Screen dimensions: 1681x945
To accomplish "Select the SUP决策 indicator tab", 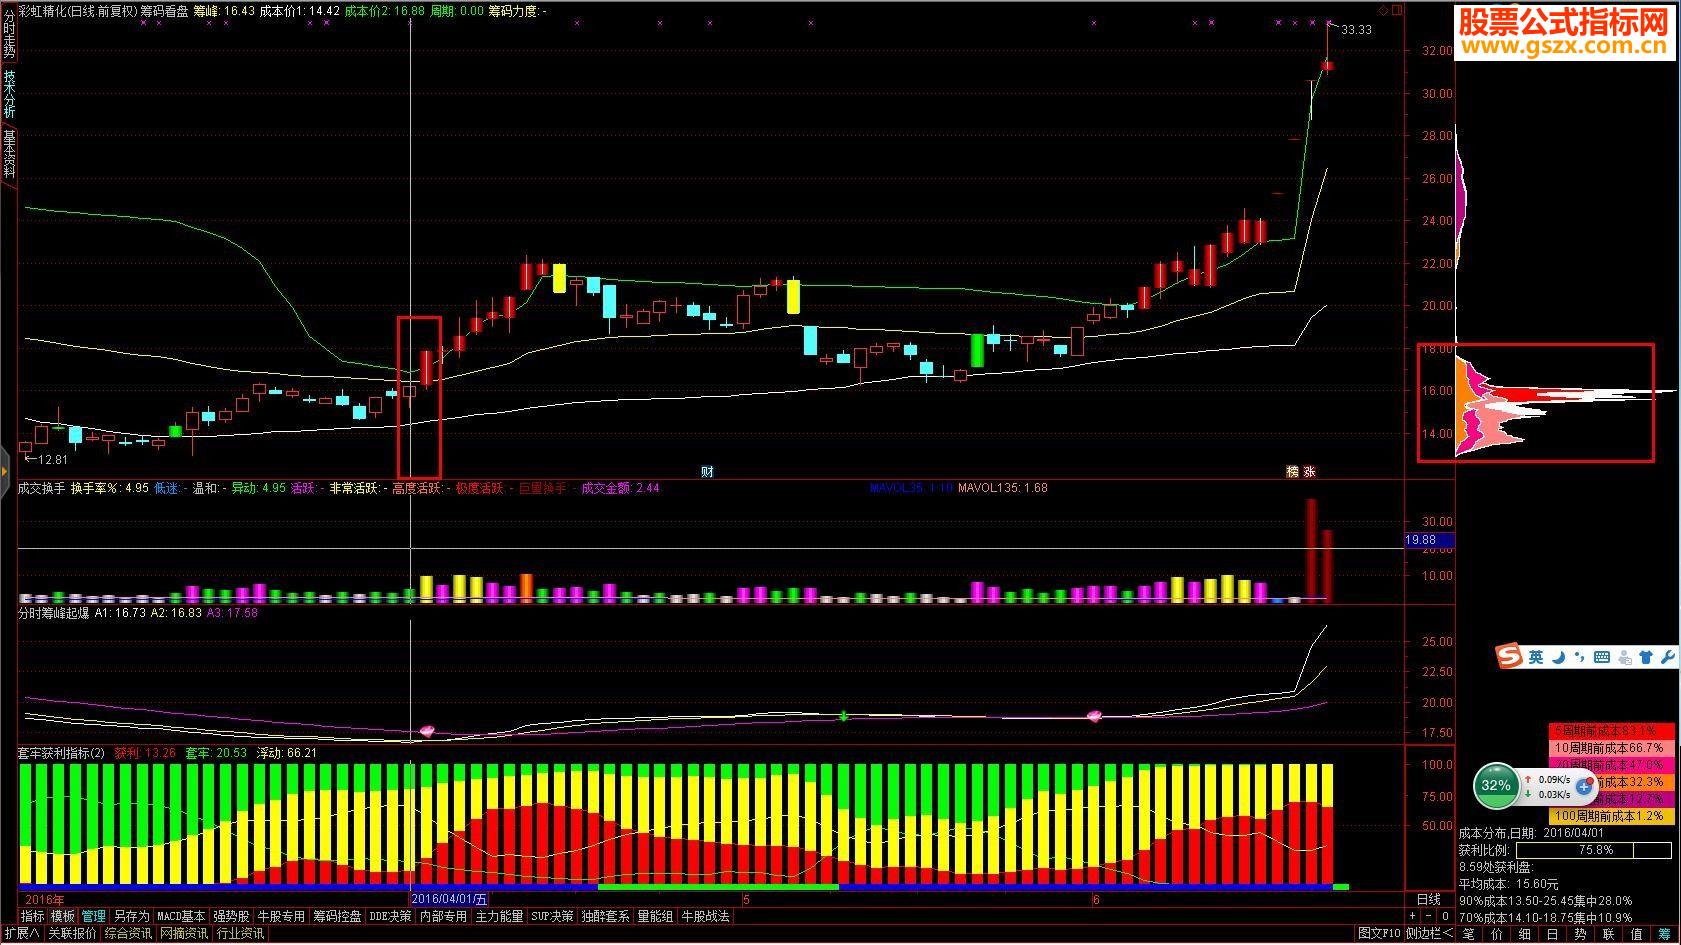I will [552, 916].
